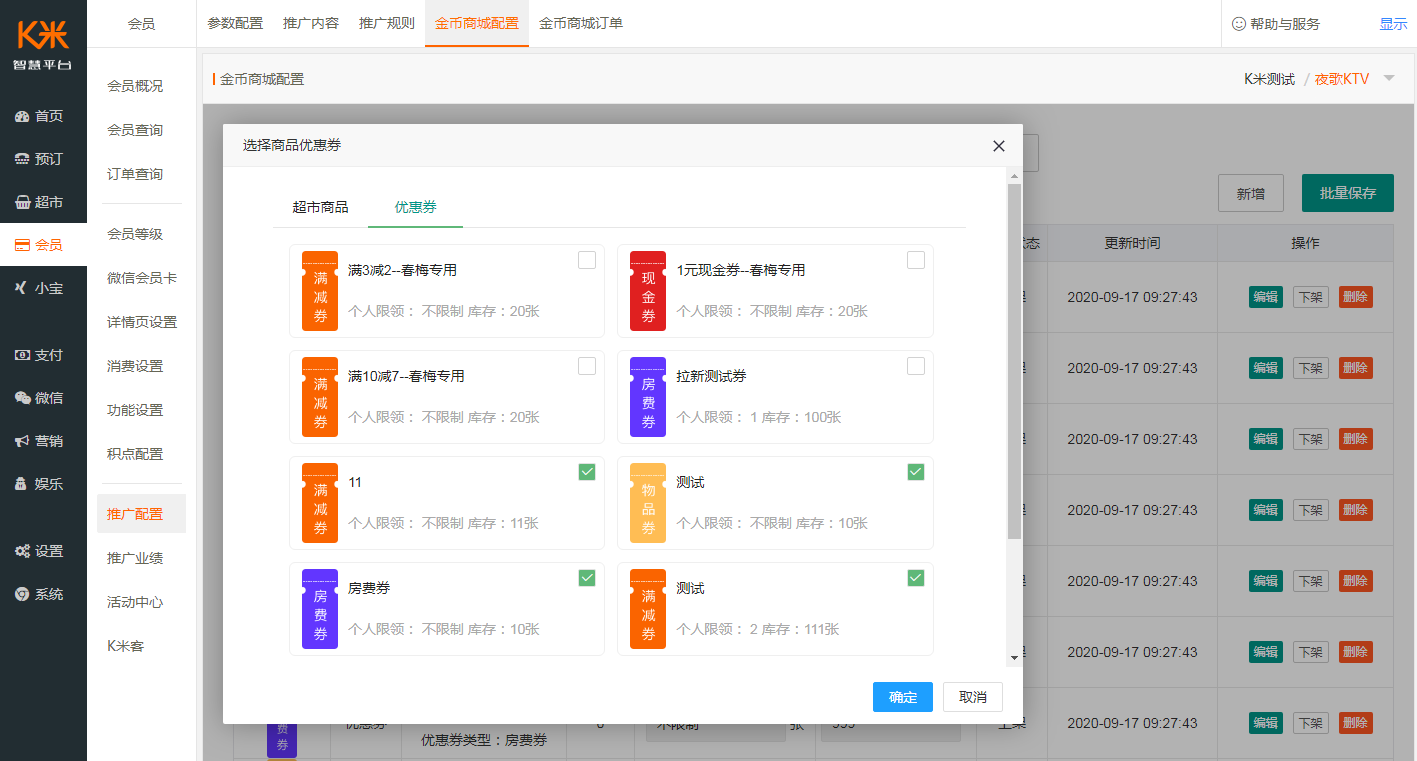The width and height of the screenshot is (1417, 761).
Task: Open the 推广规则 top tab
Action: pyautogui.click(x=387, y=23)
